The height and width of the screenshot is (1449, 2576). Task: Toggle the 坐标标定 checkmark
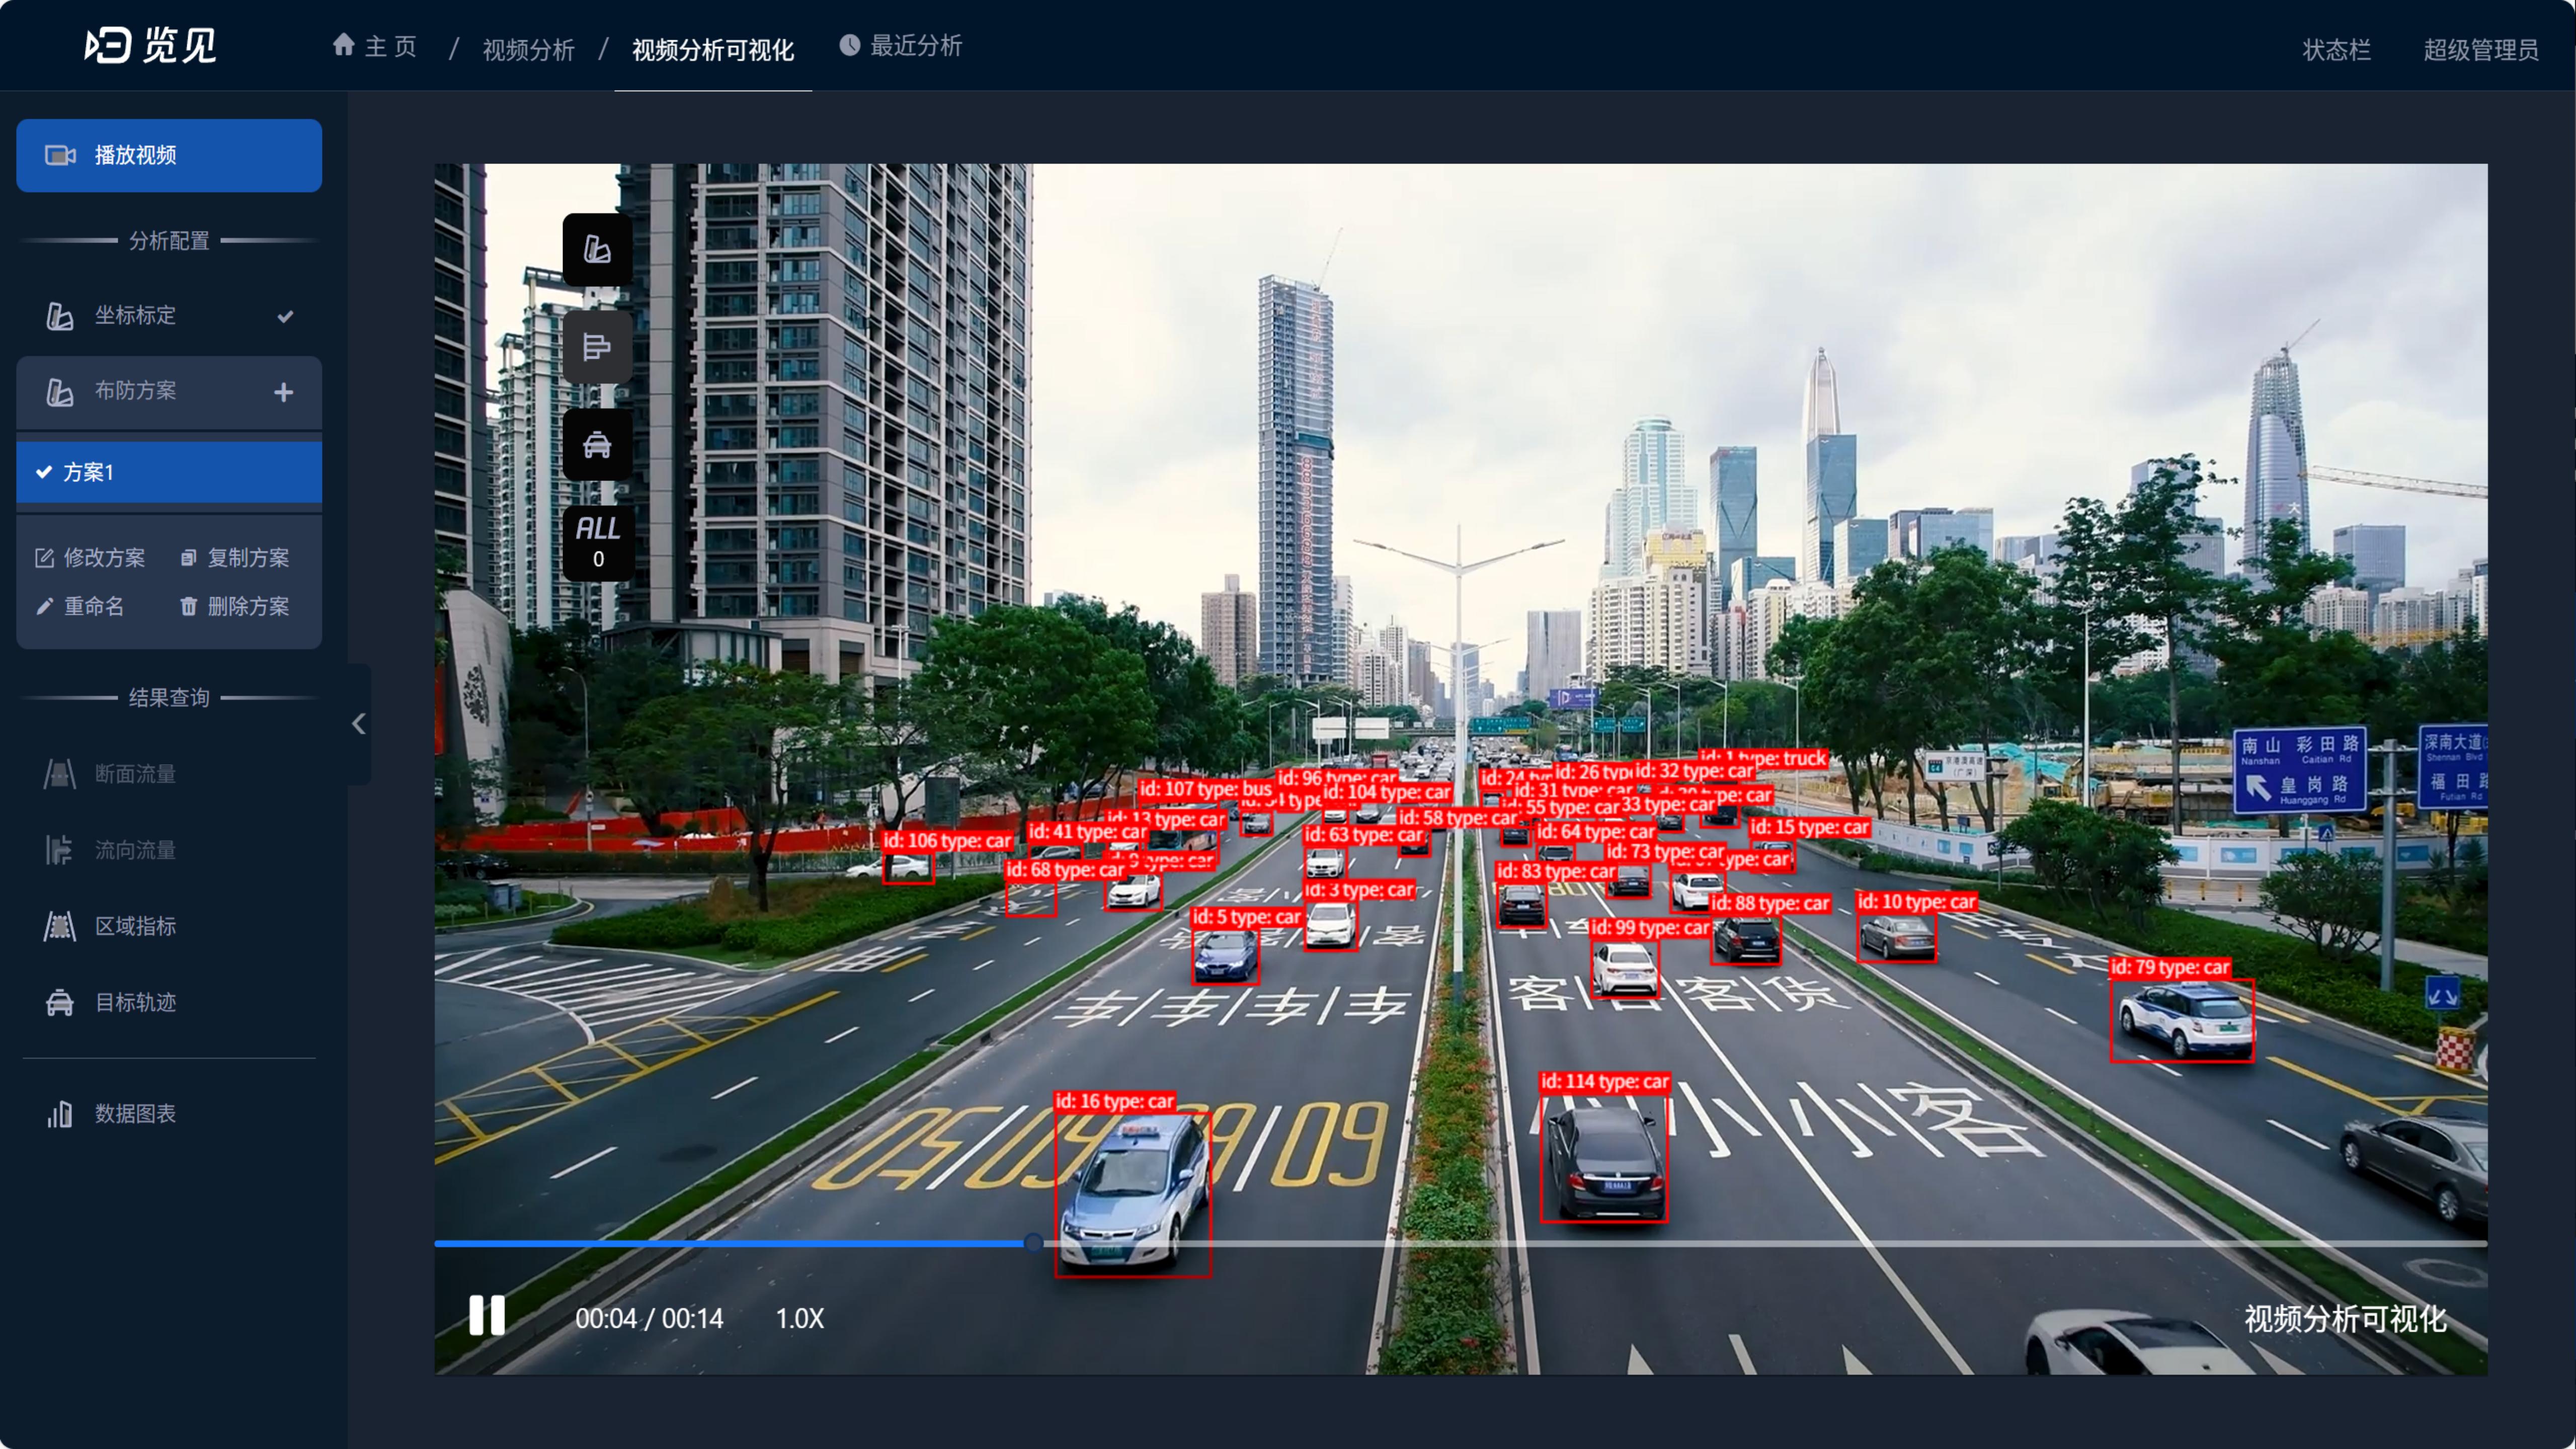tap(285, 316)
